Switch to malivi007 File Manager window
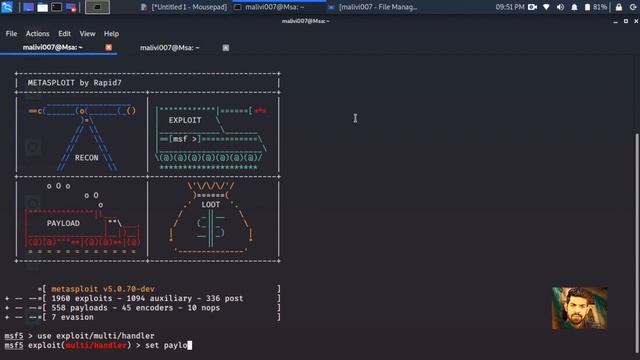The width and height of the screenshot is (640, 360). tap(372, 7)
